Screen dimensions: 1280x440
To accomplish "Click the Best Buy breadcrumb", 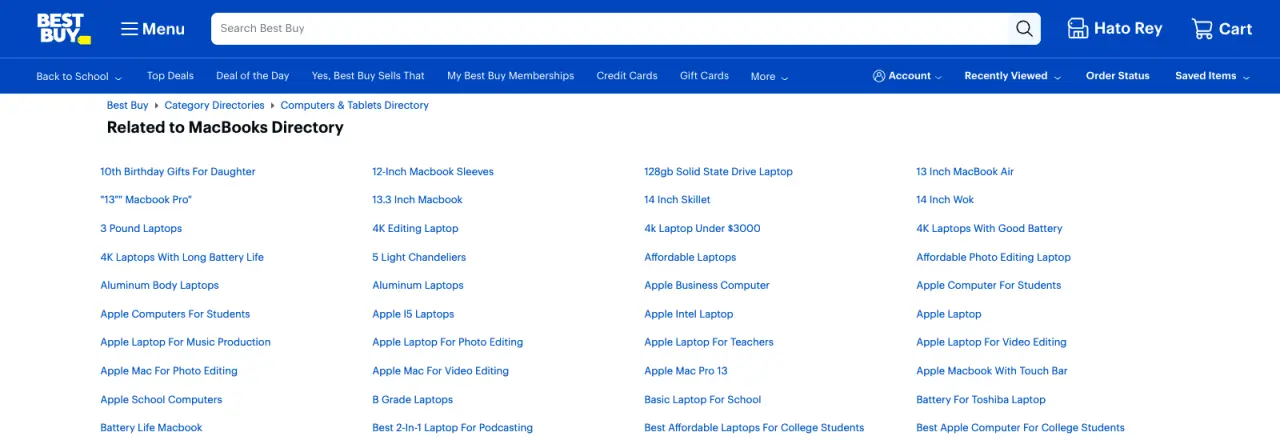I will 127,105.
